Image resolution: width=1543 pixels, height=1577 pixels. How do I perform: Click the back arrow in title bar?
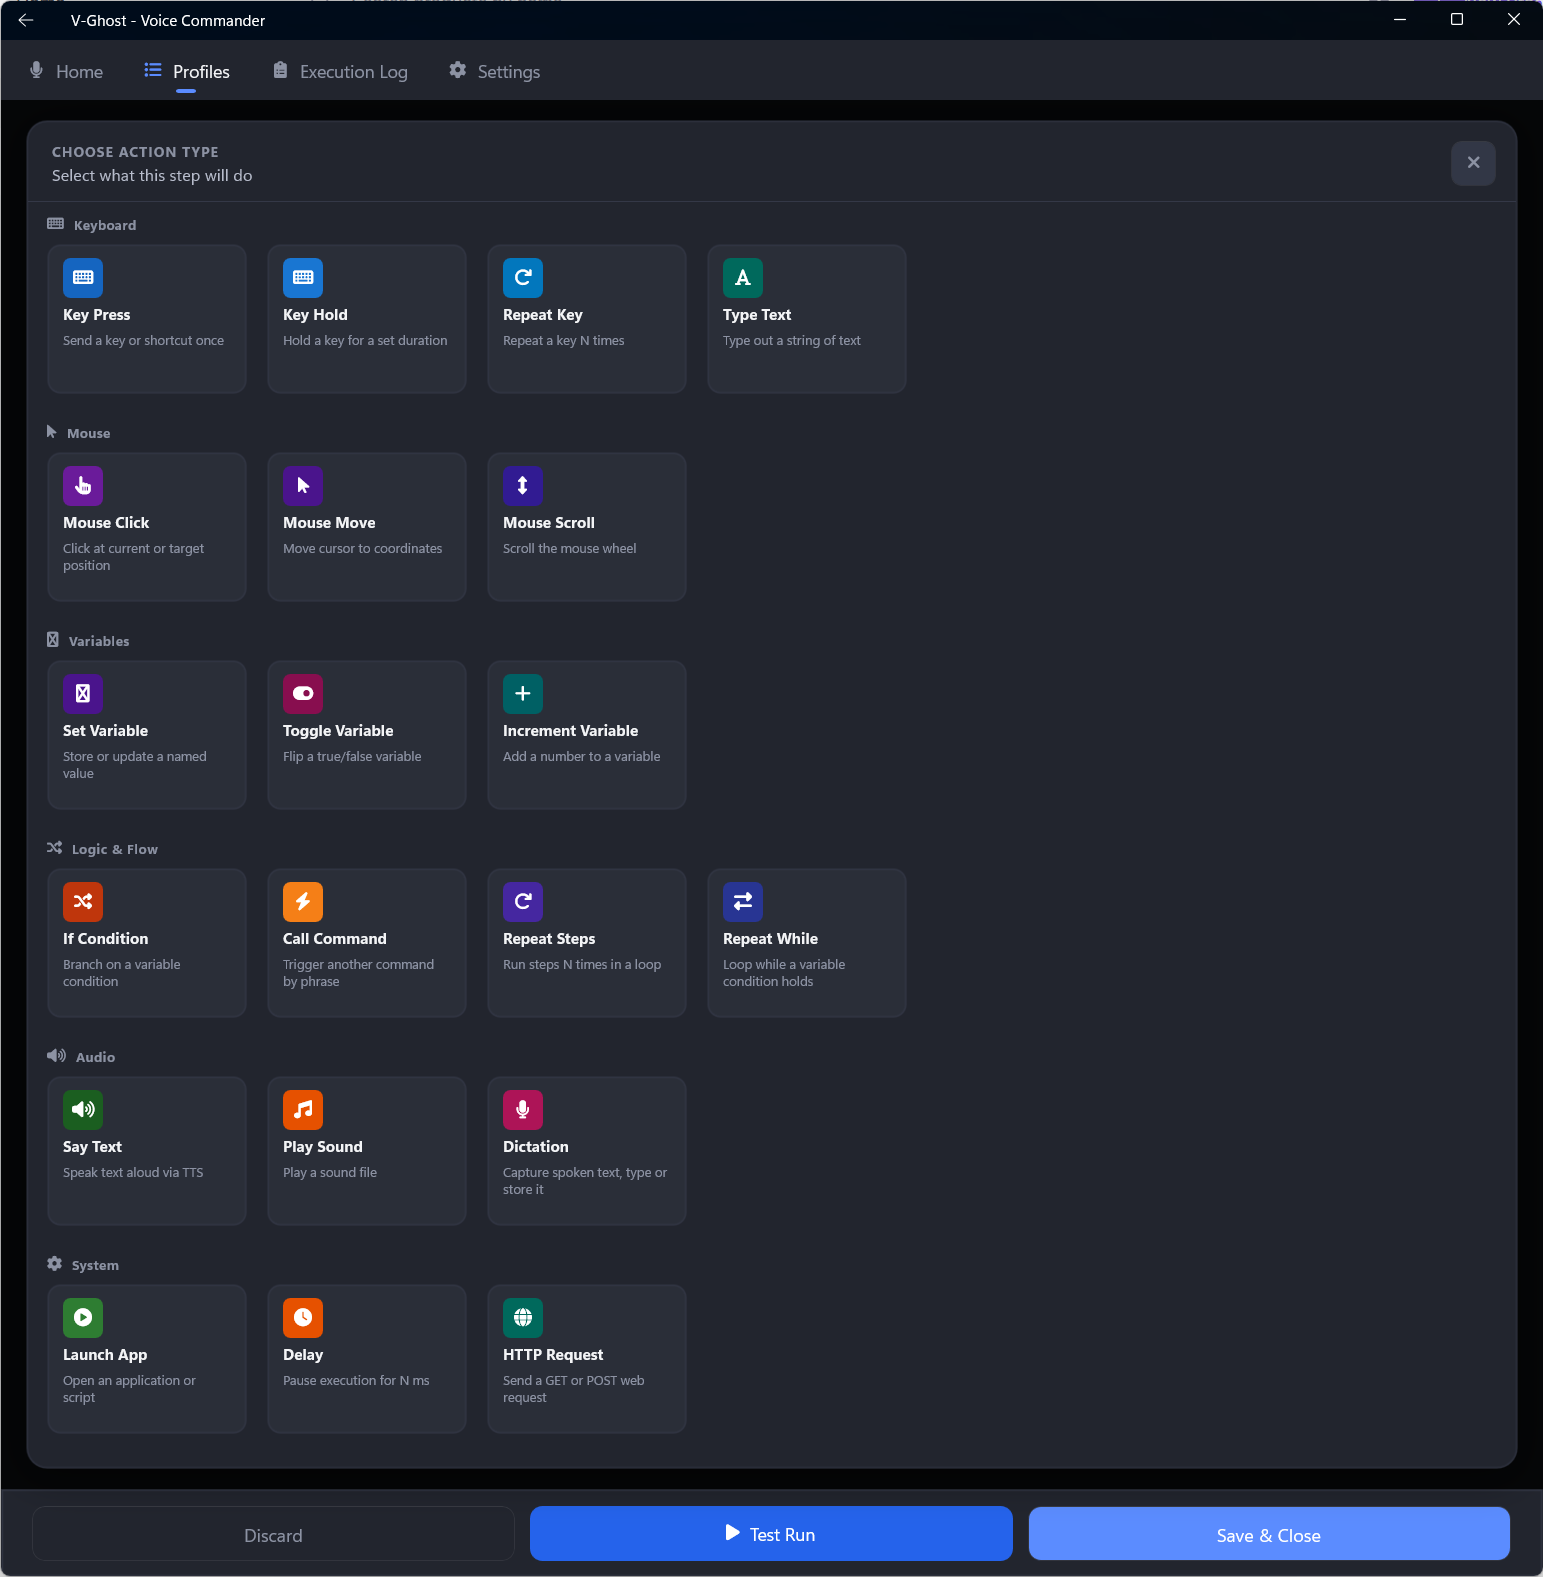click(x=26, y=20)
